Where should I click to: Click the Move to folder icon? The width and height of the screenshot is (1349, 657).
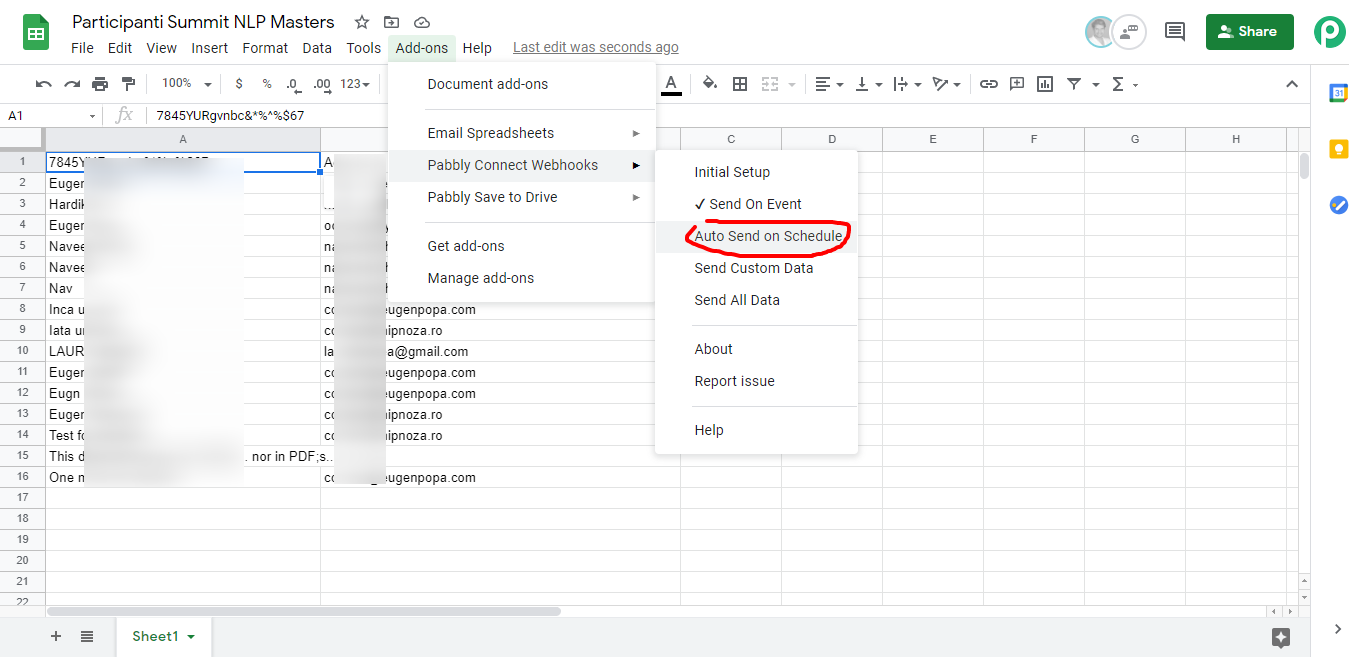click(391, 22)
